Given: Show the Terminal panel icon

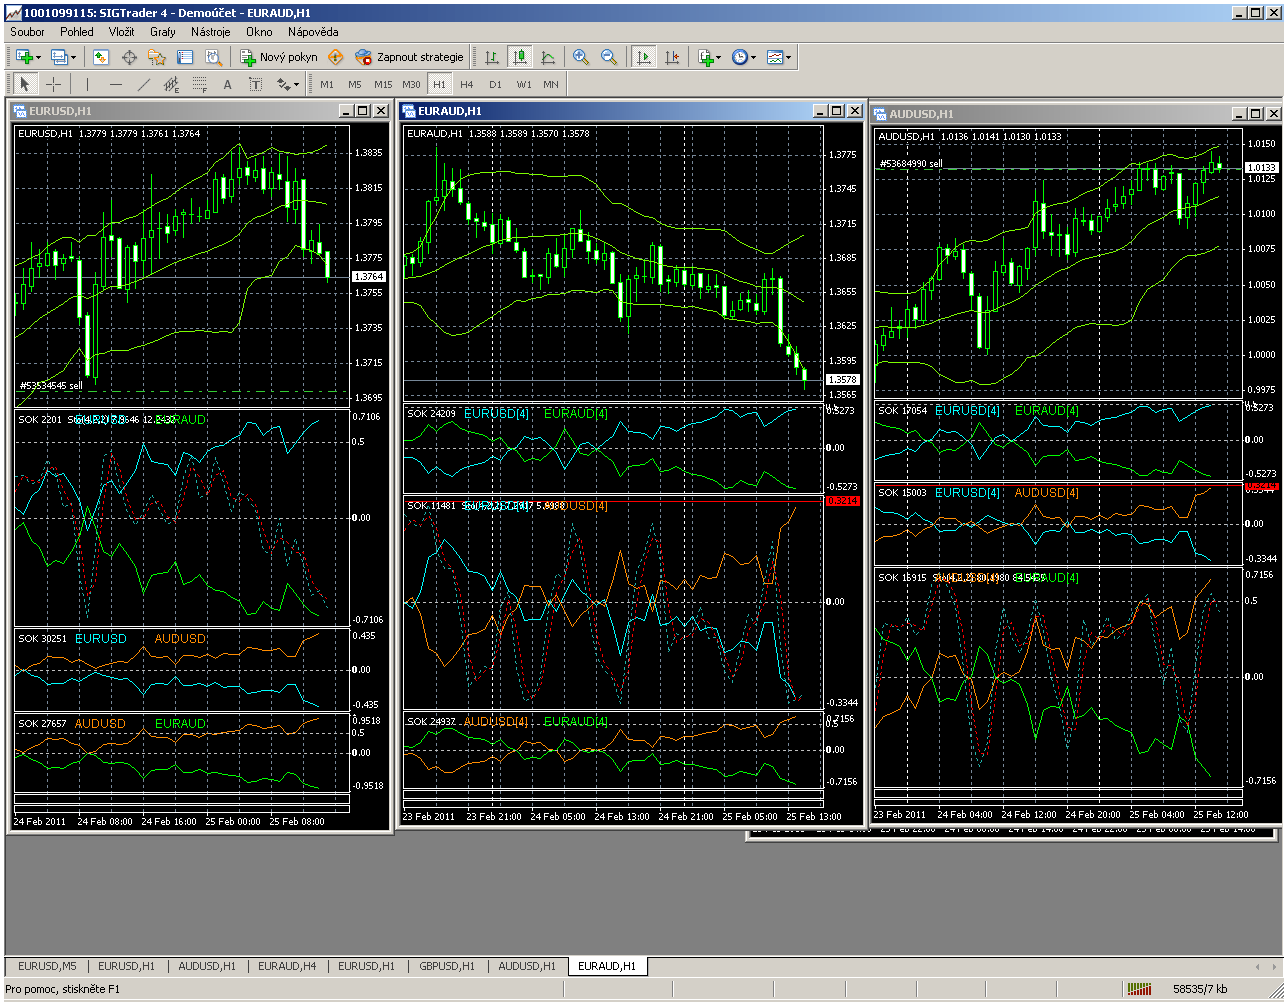Looking at the screenshot, I should (x=185, y=57).
